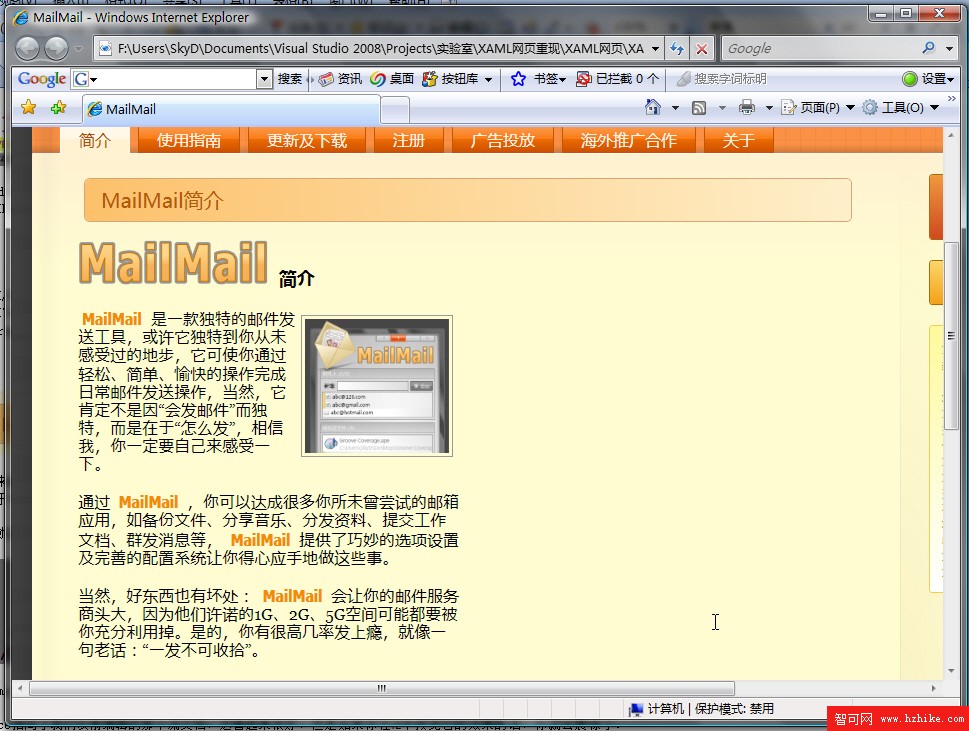Click the toolbar overflow chevron at far right
This screenshot has height=731, width=969.
(x=952, y=99)
